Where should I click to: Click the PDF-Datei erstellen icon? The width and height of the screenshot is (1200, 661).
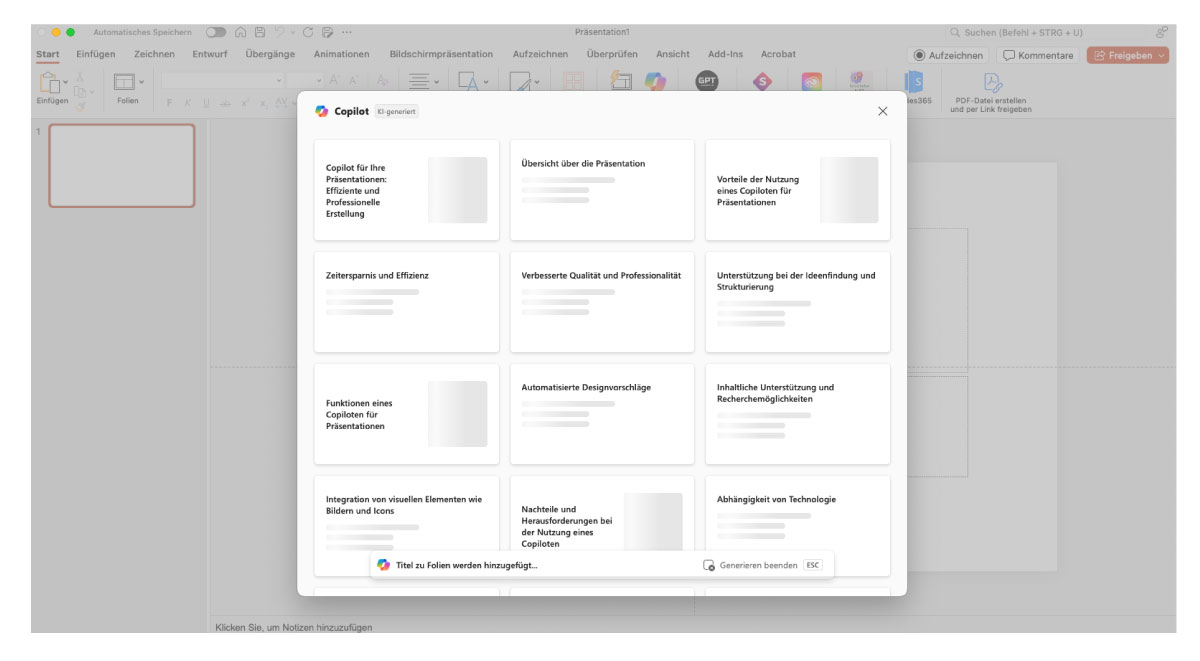tap(991, 82)
